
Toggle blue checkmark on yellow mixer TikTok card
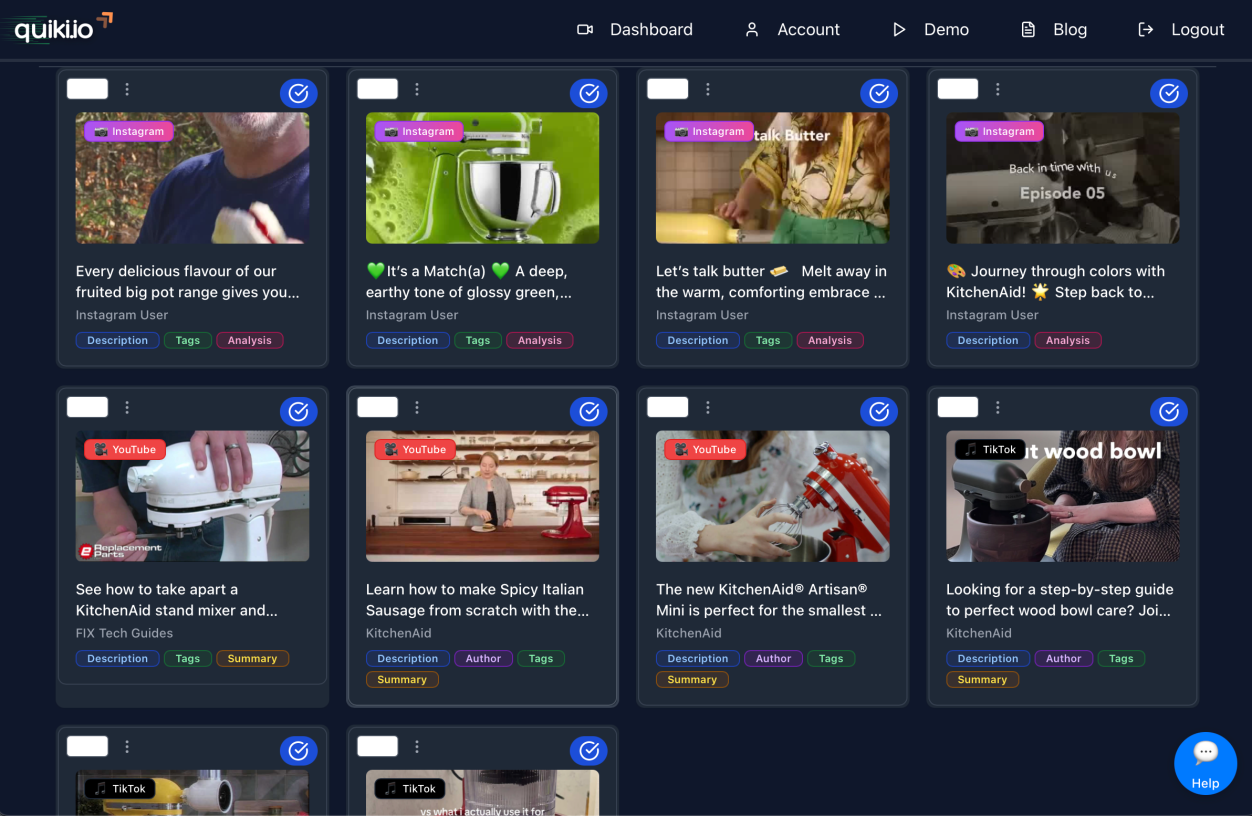pos(299,750)
